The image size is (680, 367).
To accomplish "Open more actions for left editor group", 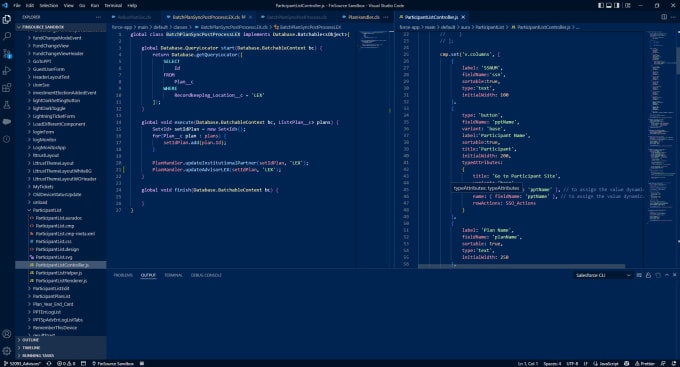I will click(x=386, y=17).
